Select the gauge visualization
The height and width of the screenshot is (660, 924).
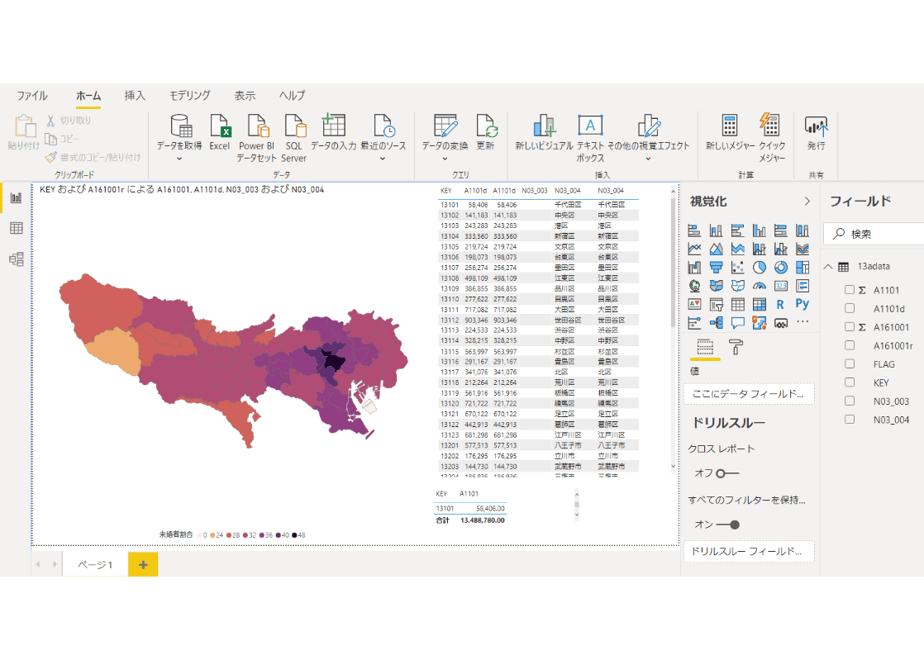pyautogui.click(x=759, y=286)
